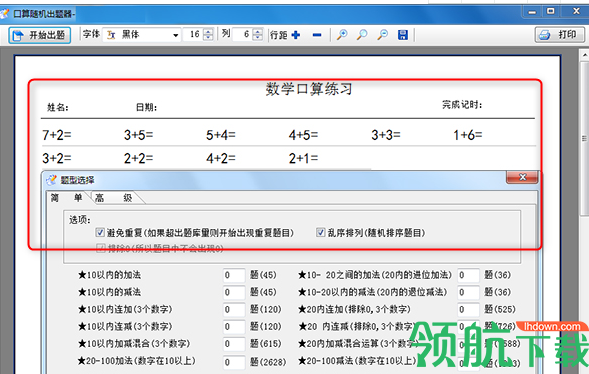The height and width of the screenshot is (374, 589).
Task: Click the problem 4+2= on the worksheet
Action: 221,158
